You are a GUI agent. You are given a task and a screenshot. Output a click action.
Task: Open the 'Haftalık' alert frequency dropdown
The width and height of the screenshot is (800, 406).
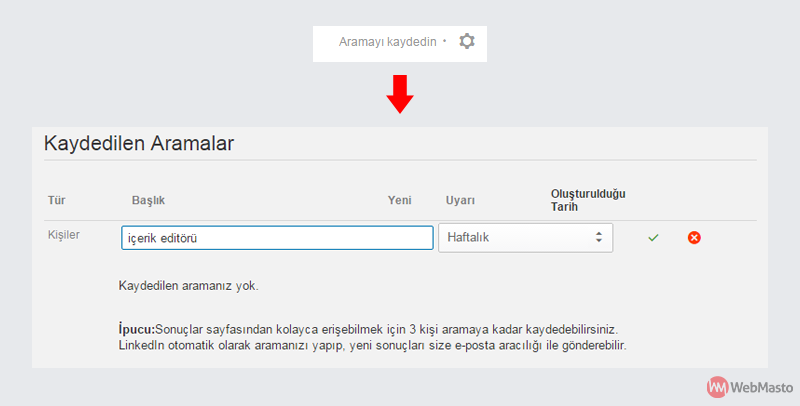tap(526, 238)
